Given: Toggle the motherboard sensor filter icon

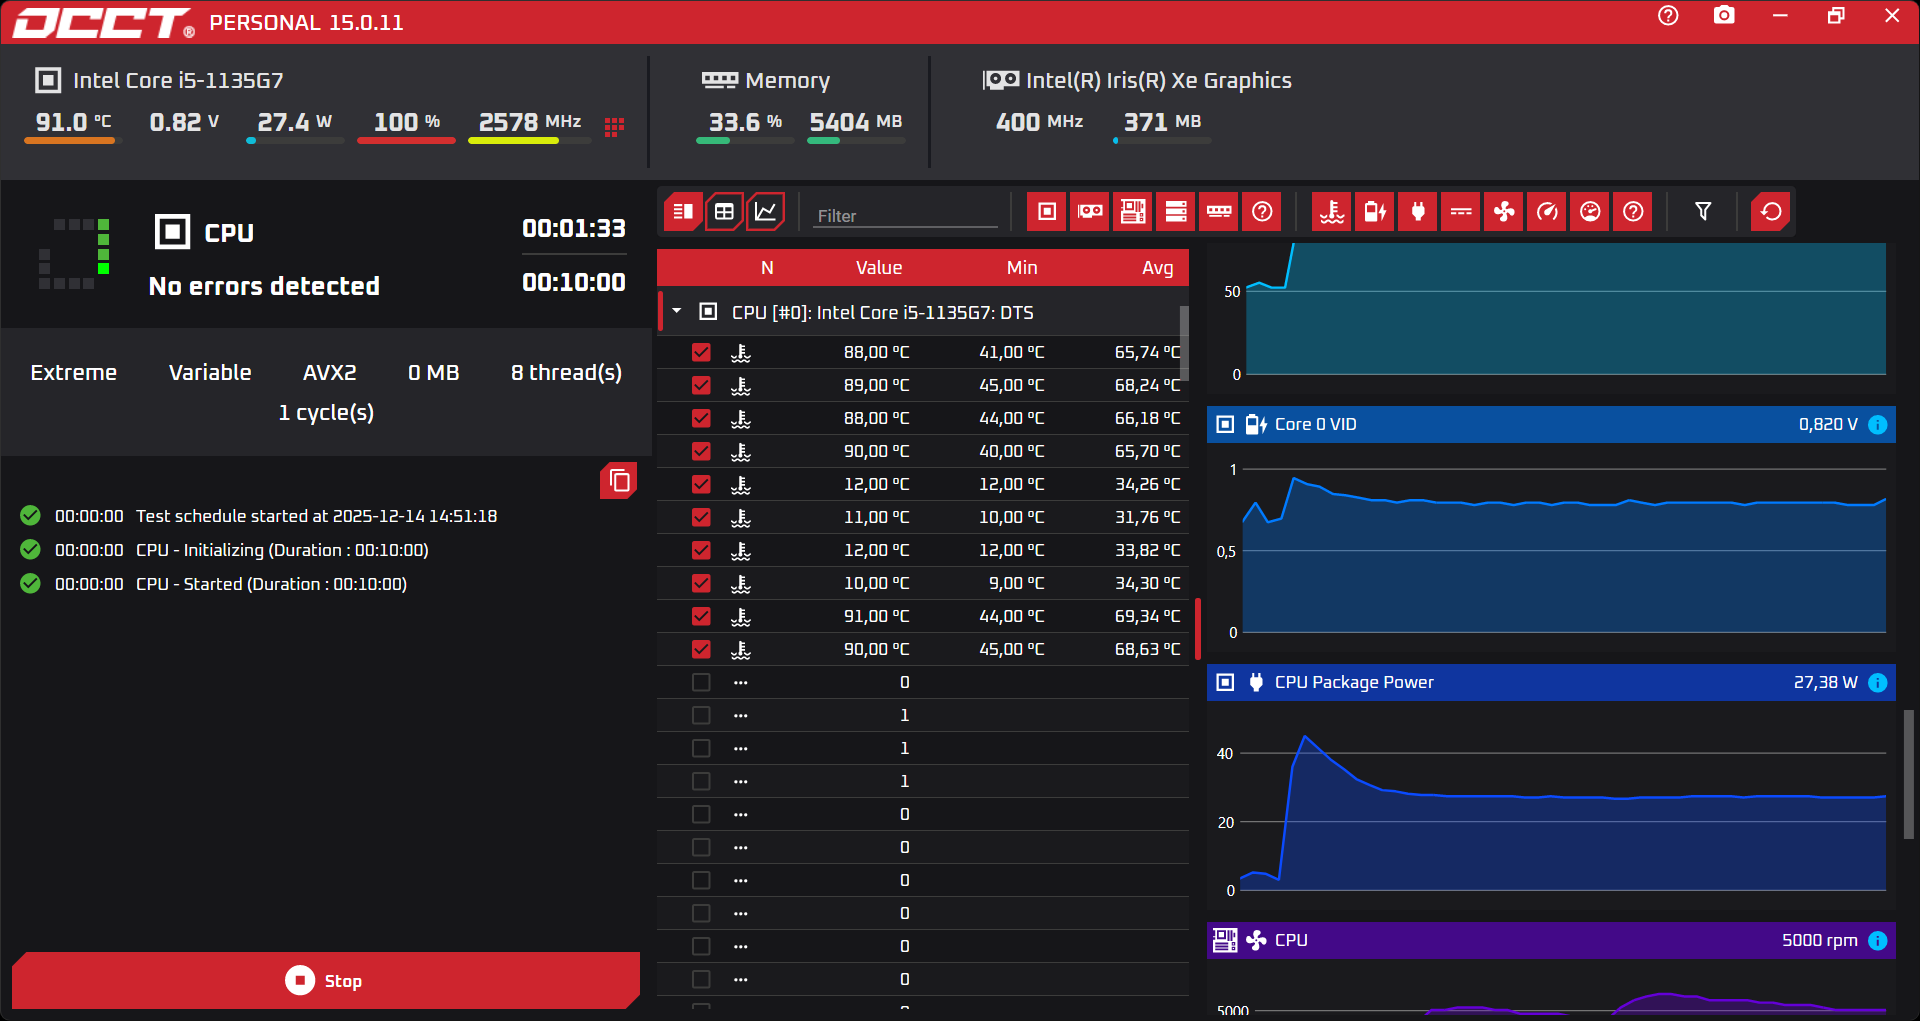Looking at the screenshot, I should [1133, 212].
